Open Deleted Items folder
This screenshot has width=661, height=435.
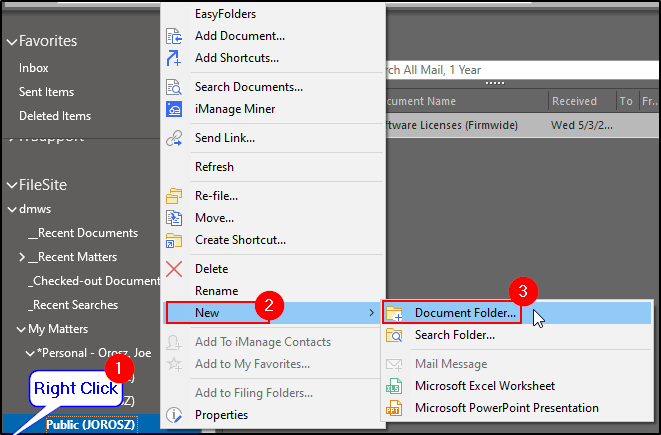[x=55, y=116]
